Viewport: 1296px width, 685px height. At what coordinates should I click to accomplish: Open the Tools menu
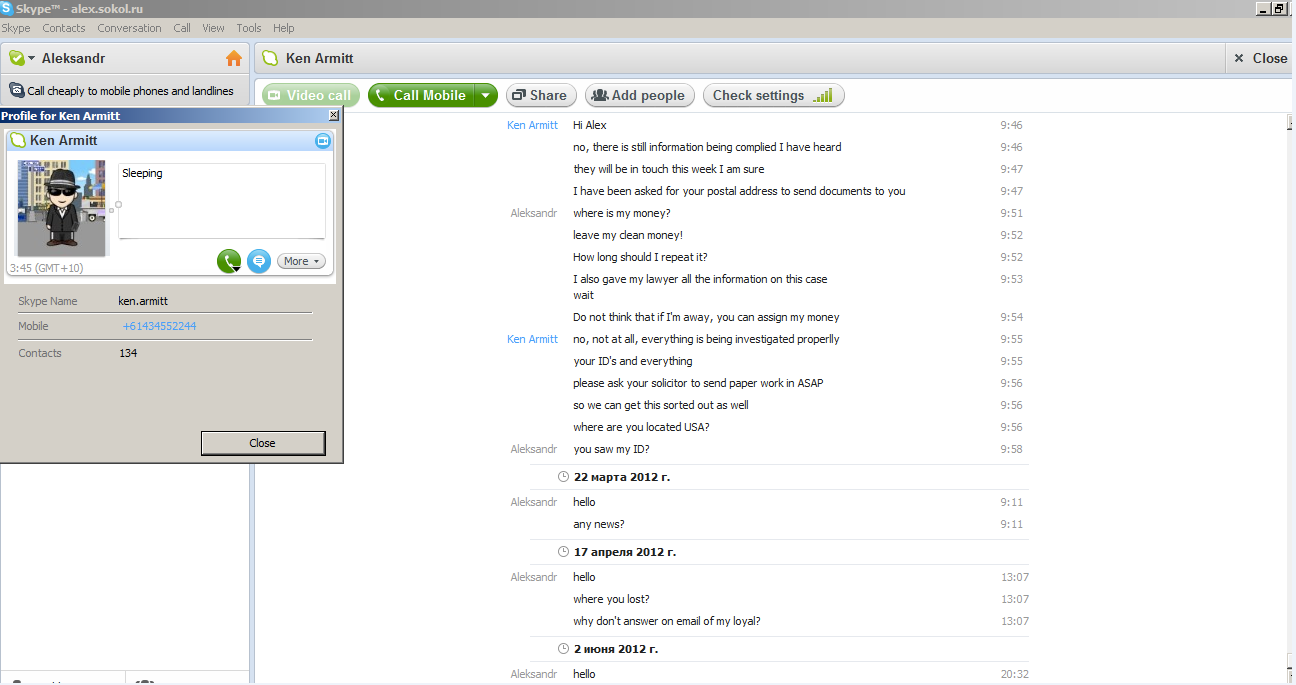249,28
